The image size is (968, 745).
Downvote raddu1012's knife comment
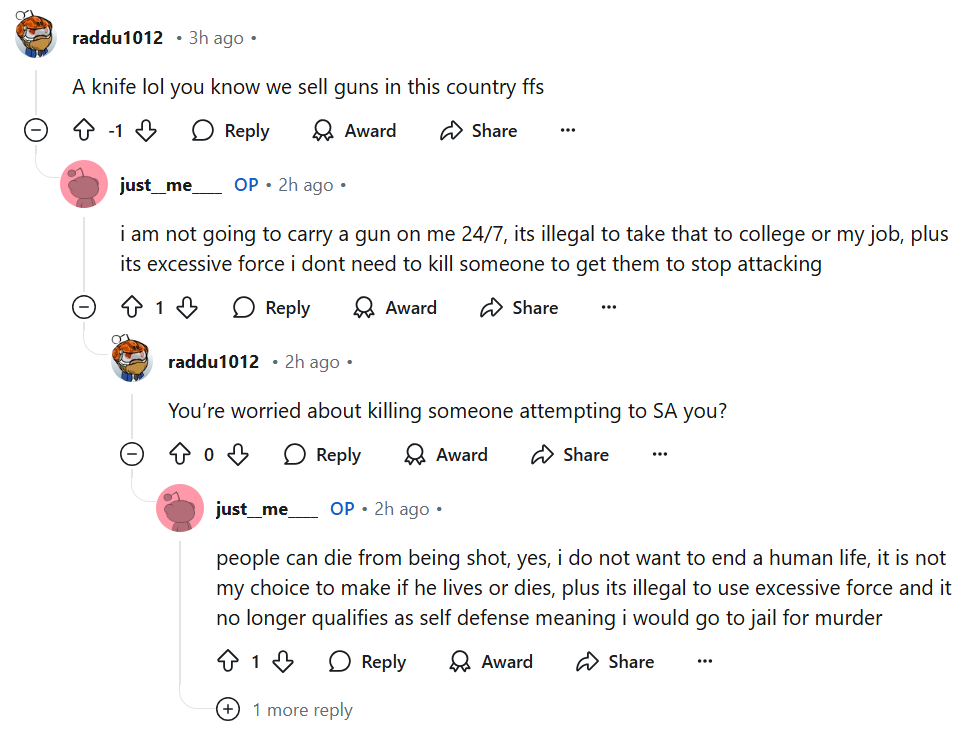[146, 131]
